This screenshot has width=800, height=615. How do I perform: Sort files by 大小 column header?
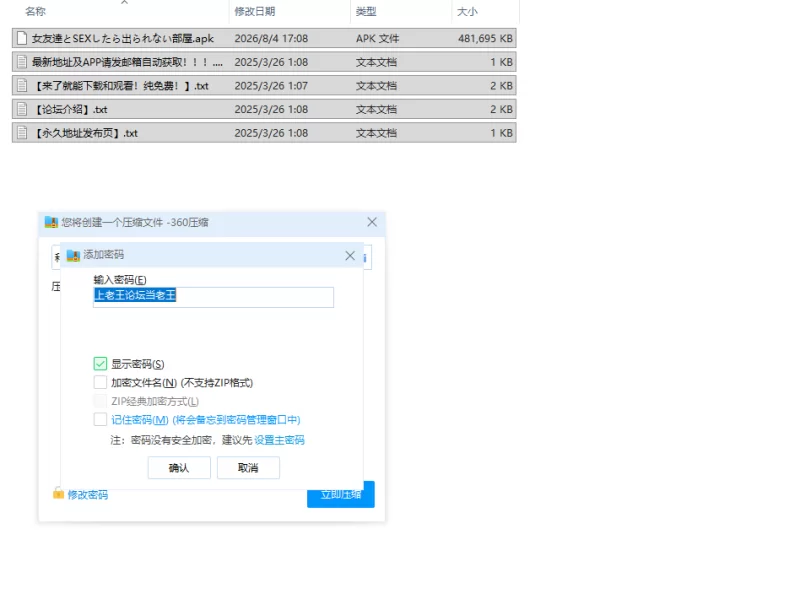click(467, 11)
